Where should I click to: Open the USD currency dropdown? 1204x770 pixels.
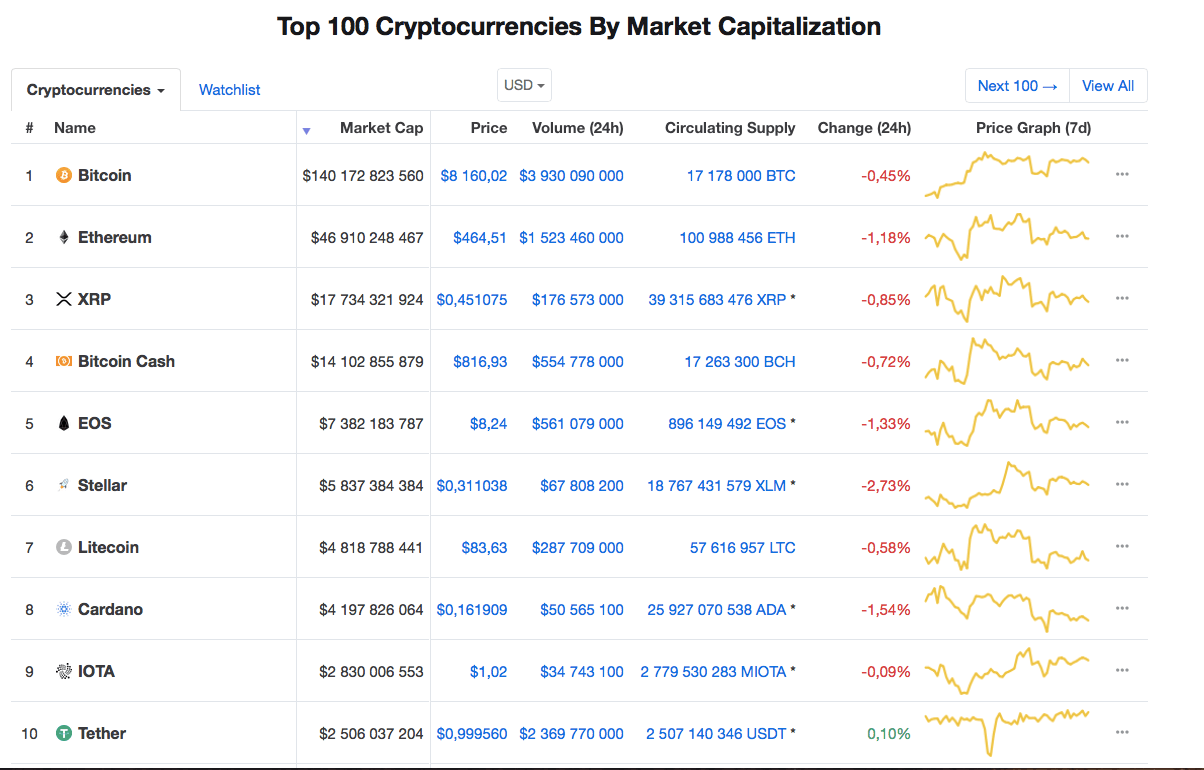(x=524, y=85)
